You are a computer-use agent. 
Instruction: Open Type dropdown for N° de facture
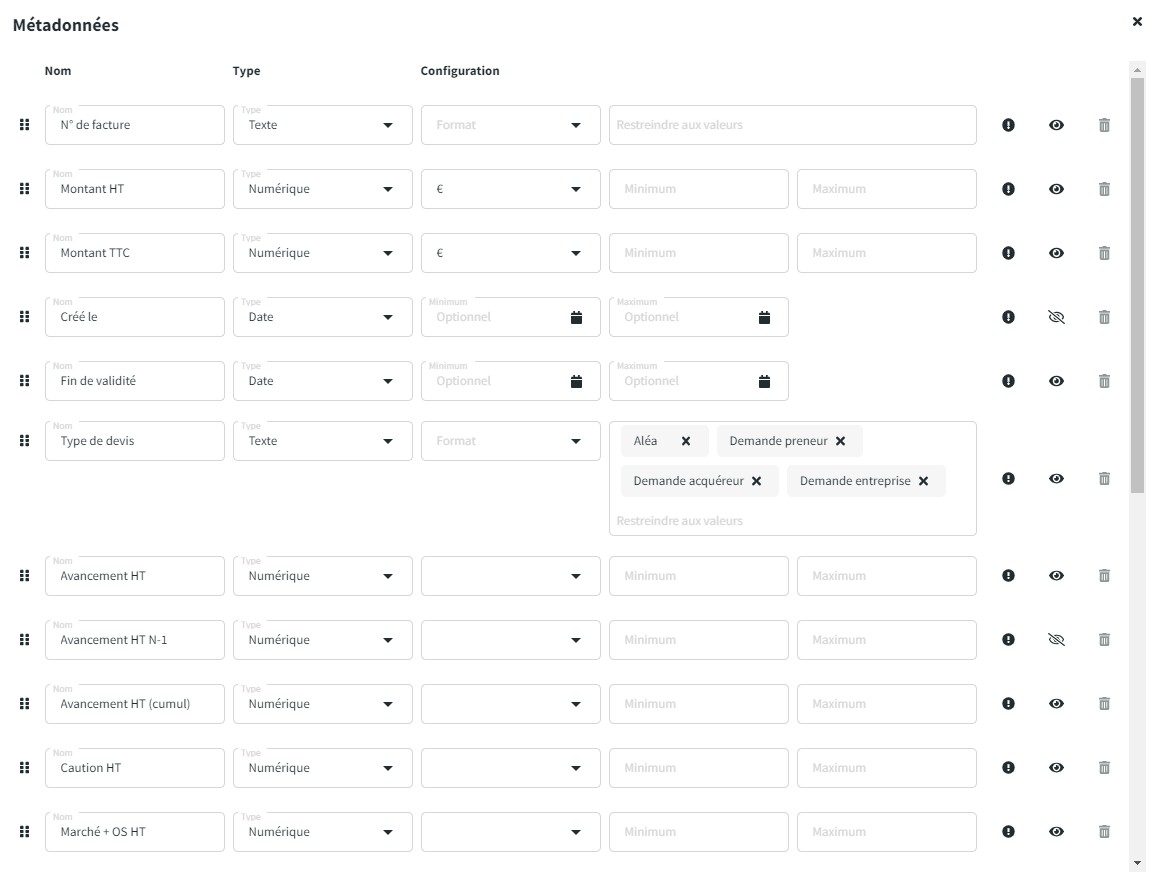(388, 125)
